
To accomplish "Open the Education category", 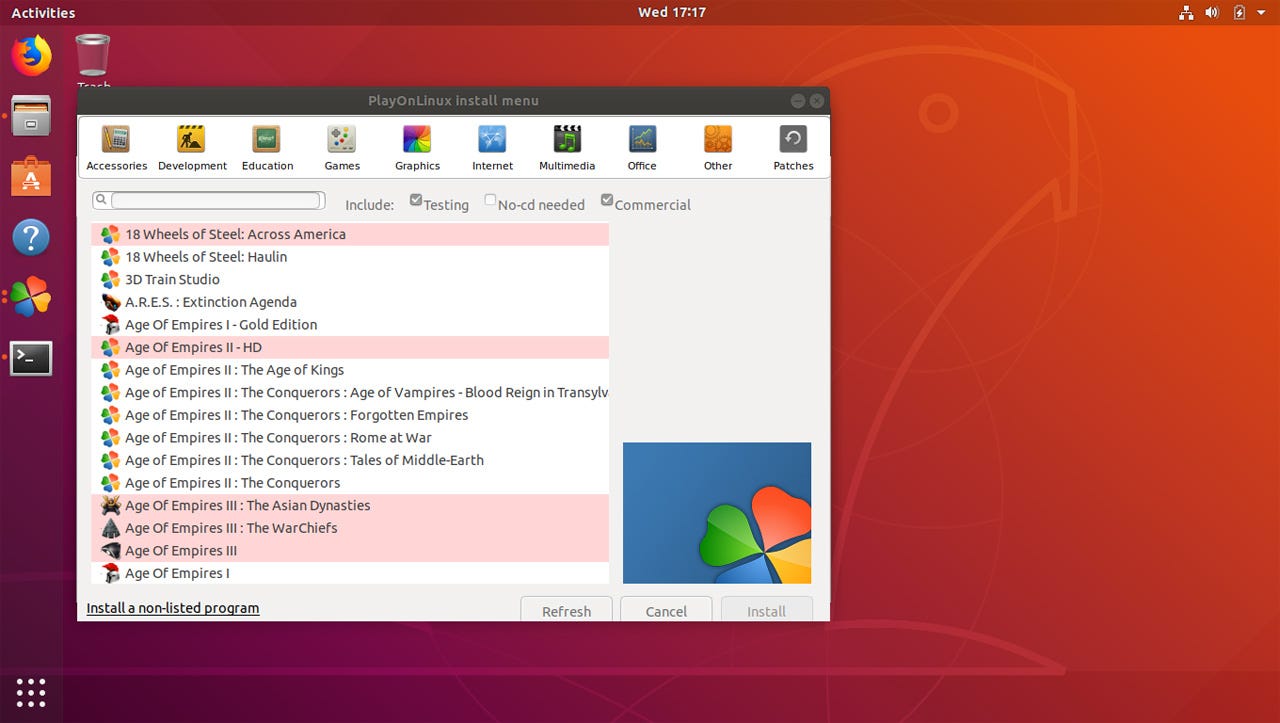I will [266, 145].
